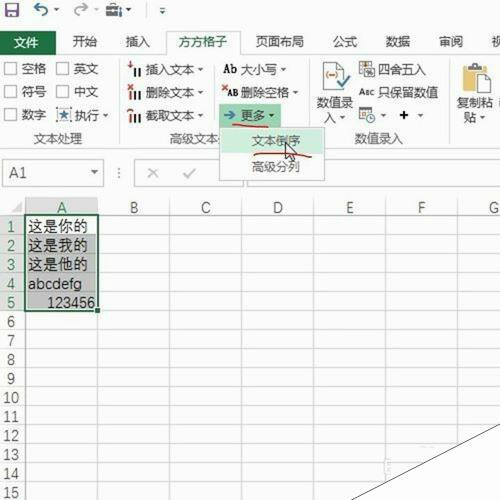Click the cancel X icon in formula bar
The image size is (500, 500).
tap(153, 173)
